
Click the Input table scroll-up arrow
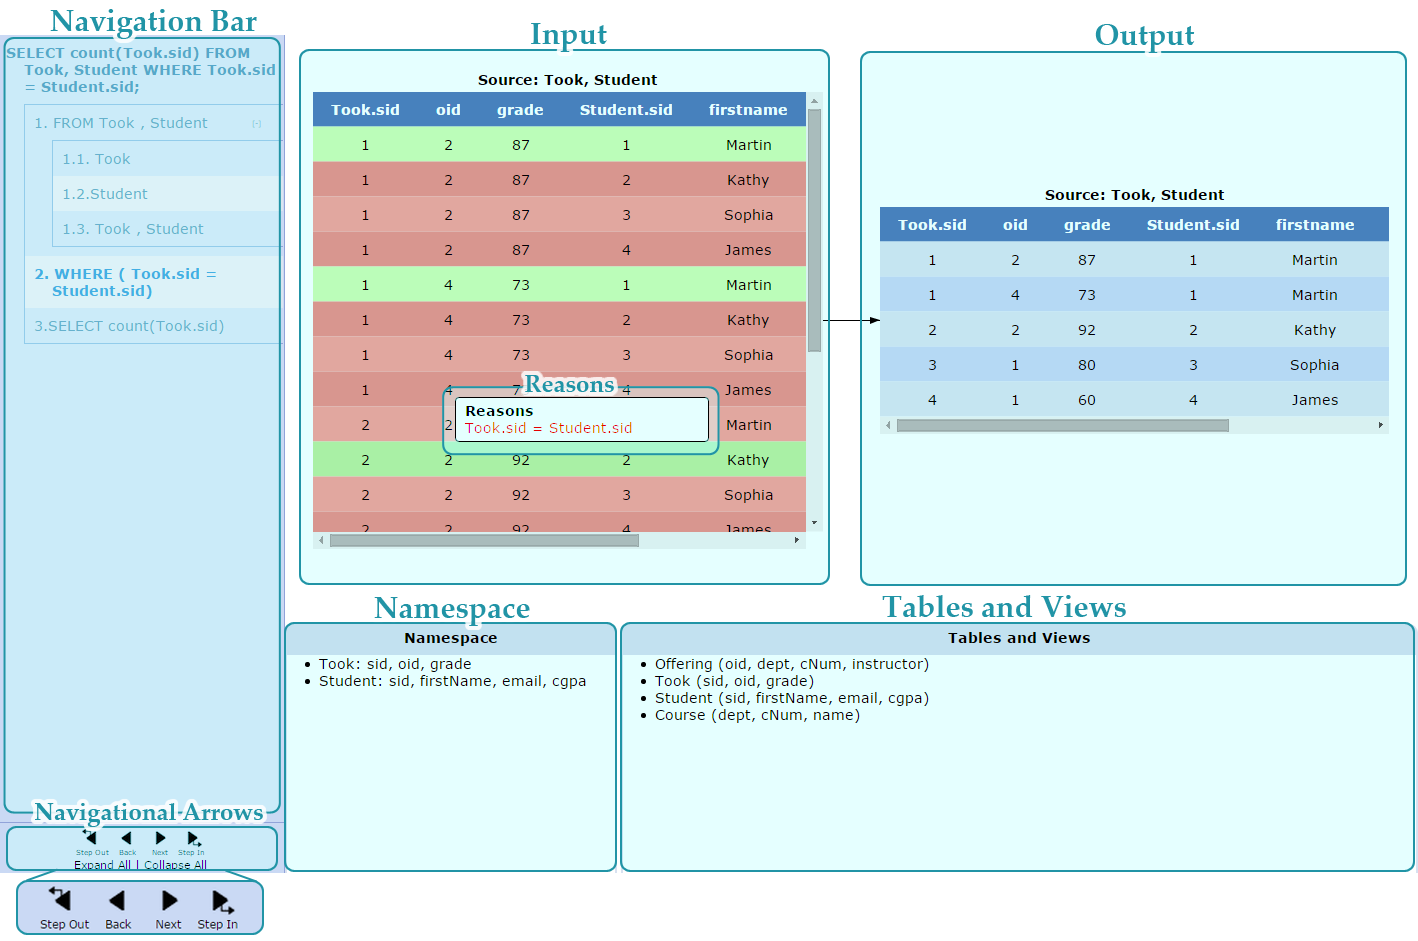(815, 101)
